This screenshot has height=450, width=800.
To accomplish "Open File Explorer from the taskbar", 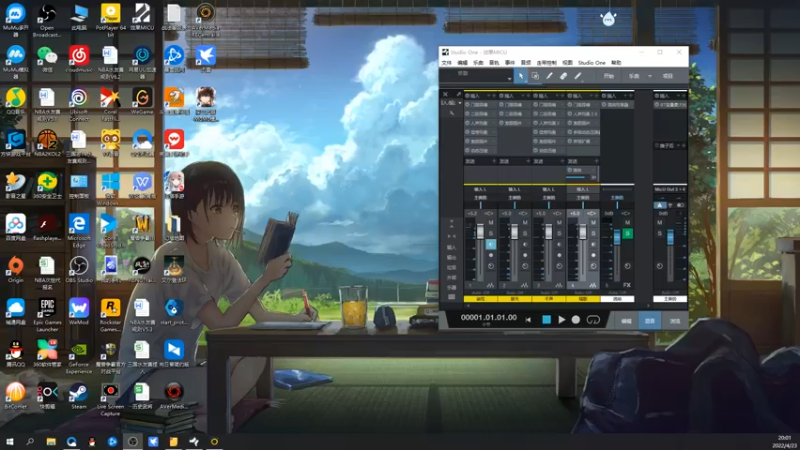I will 51,441.
